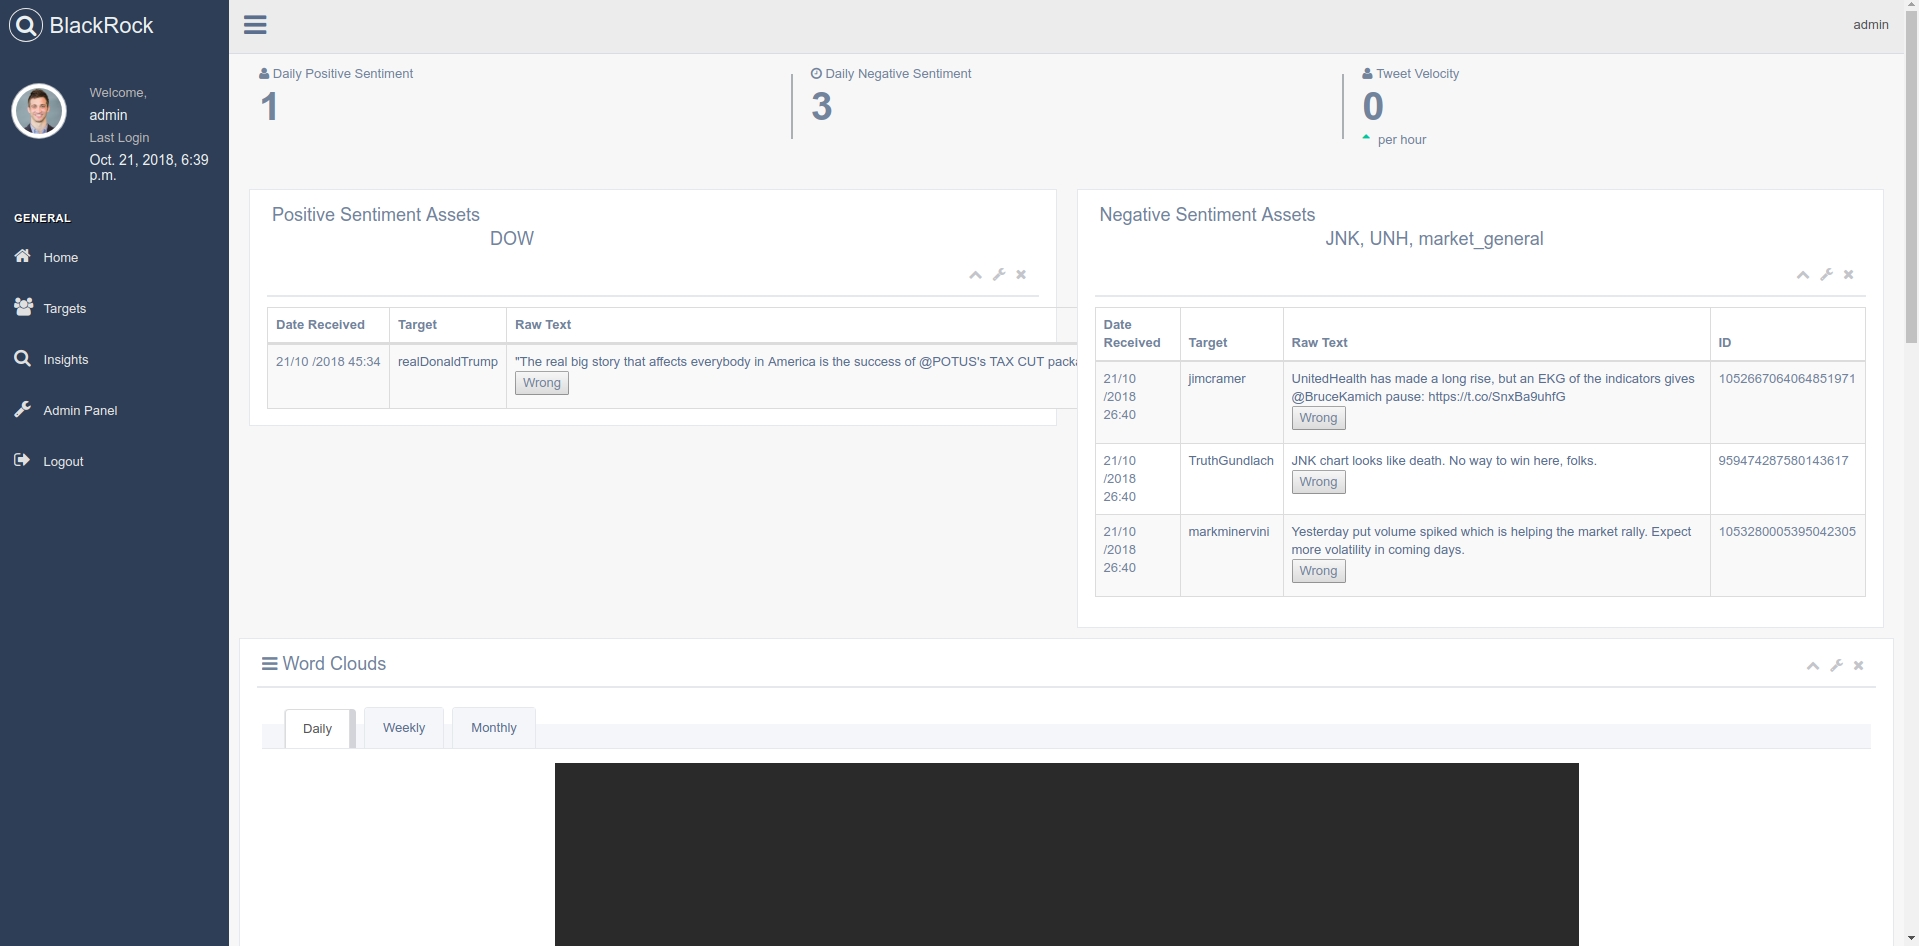Click Tweet Velocity user icon
The height and width of the screenshot is (946, 1919).
click(1367, 73)
